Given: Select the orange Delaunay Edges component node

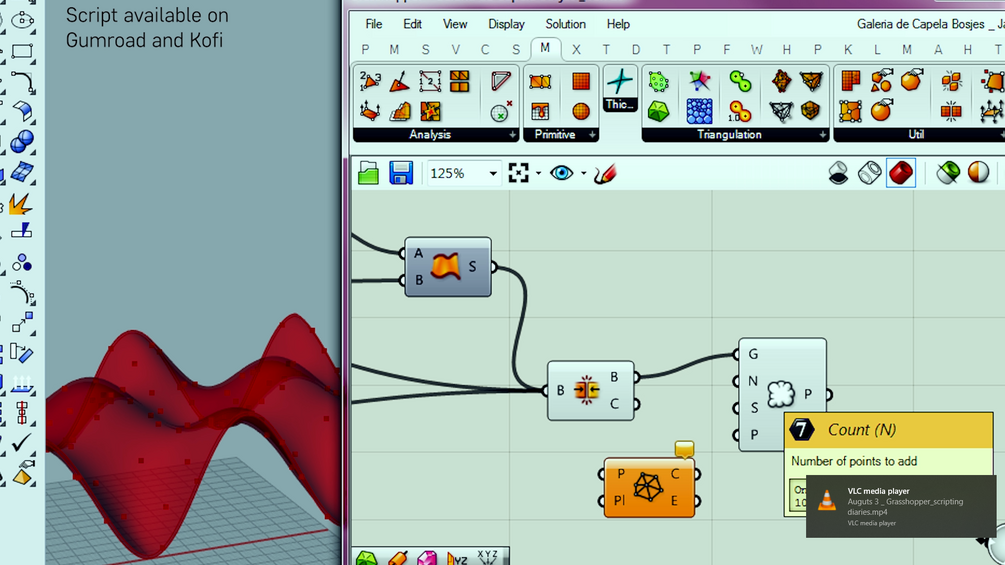Looking at the screenshot, I should pyautogui.click(x=648, y=487).
